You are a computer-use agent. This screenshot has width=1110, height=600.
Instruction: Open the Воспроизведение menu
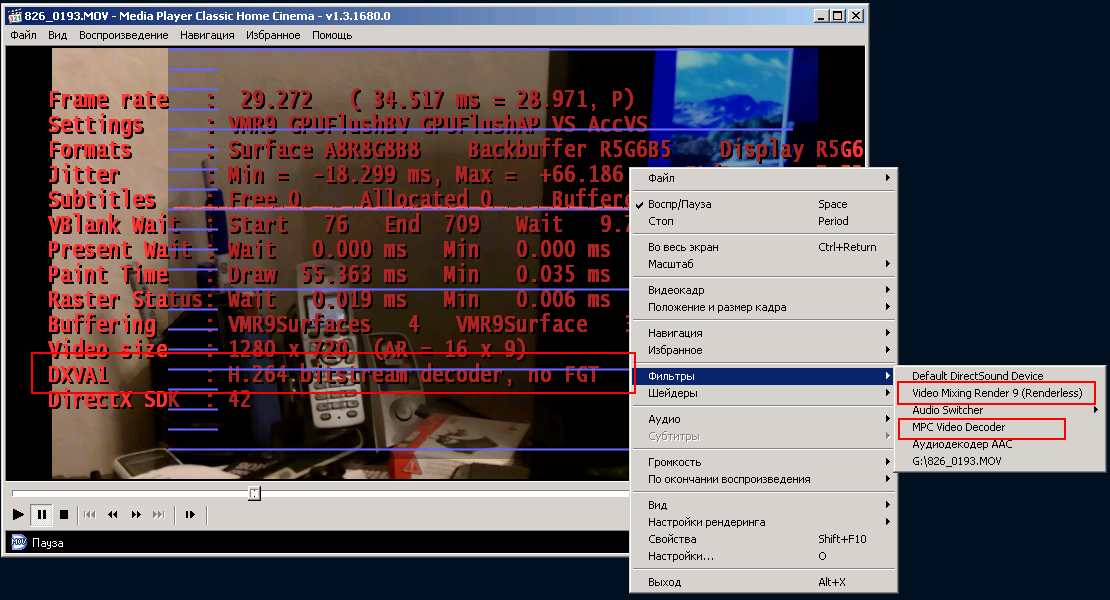point(124,35)
